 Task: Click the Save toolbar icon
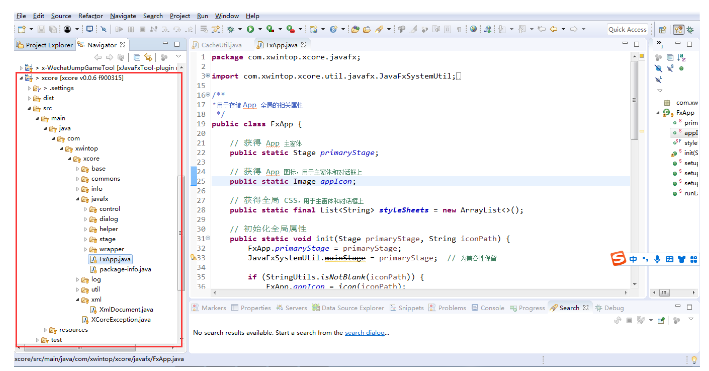tap(41, 29)
